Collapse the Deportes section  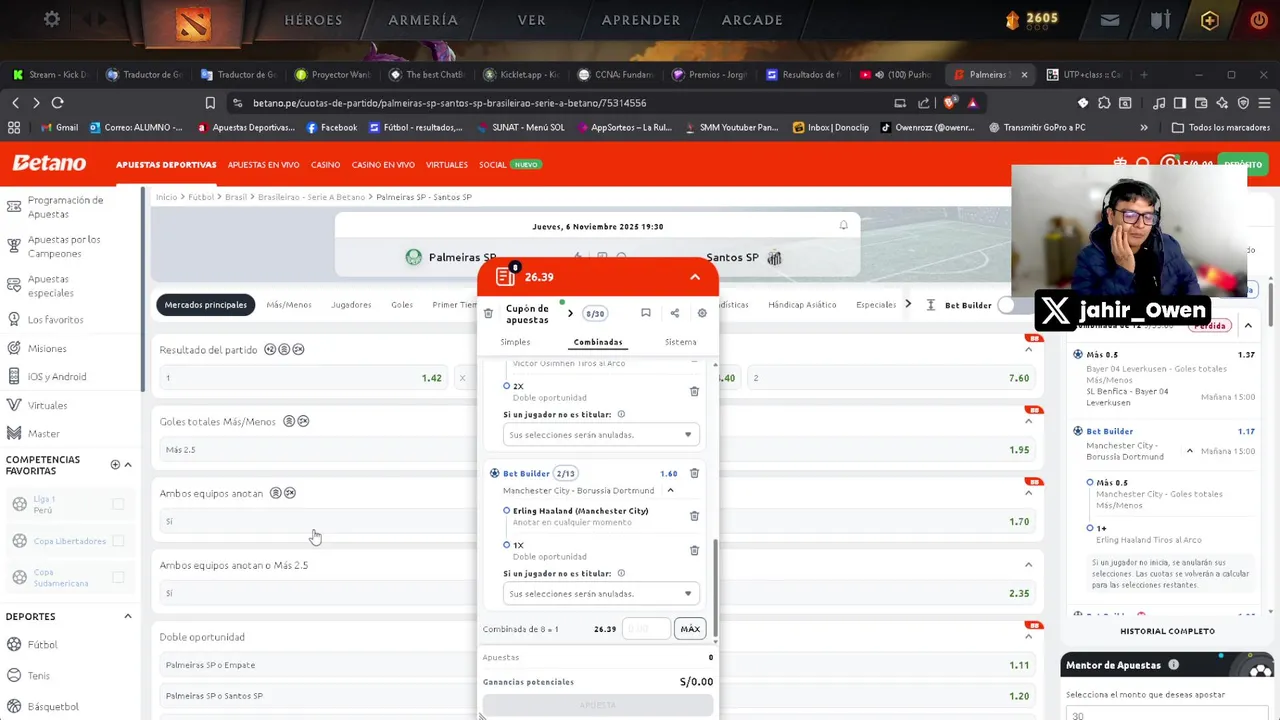pos(128,616)
